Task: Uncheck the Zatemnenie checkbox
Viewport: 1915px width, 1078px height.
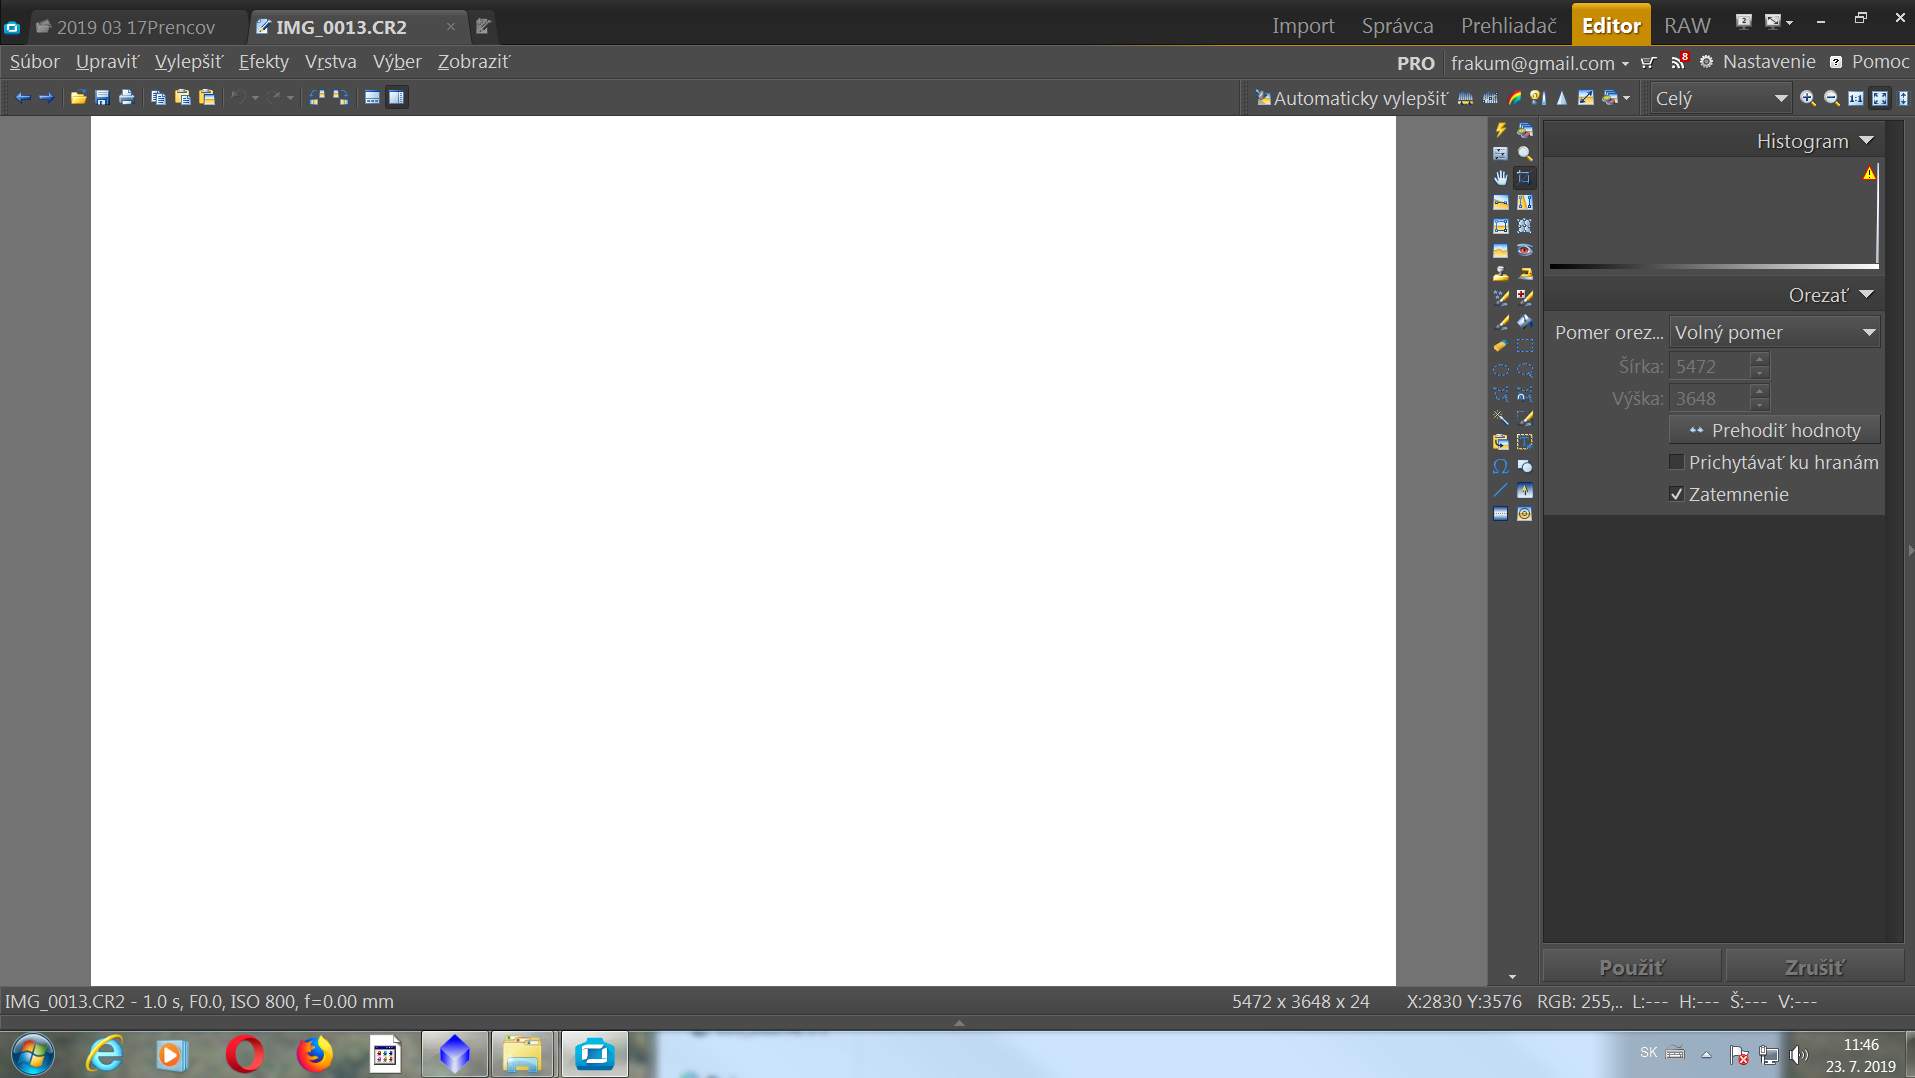Action: coord(1677,494)
